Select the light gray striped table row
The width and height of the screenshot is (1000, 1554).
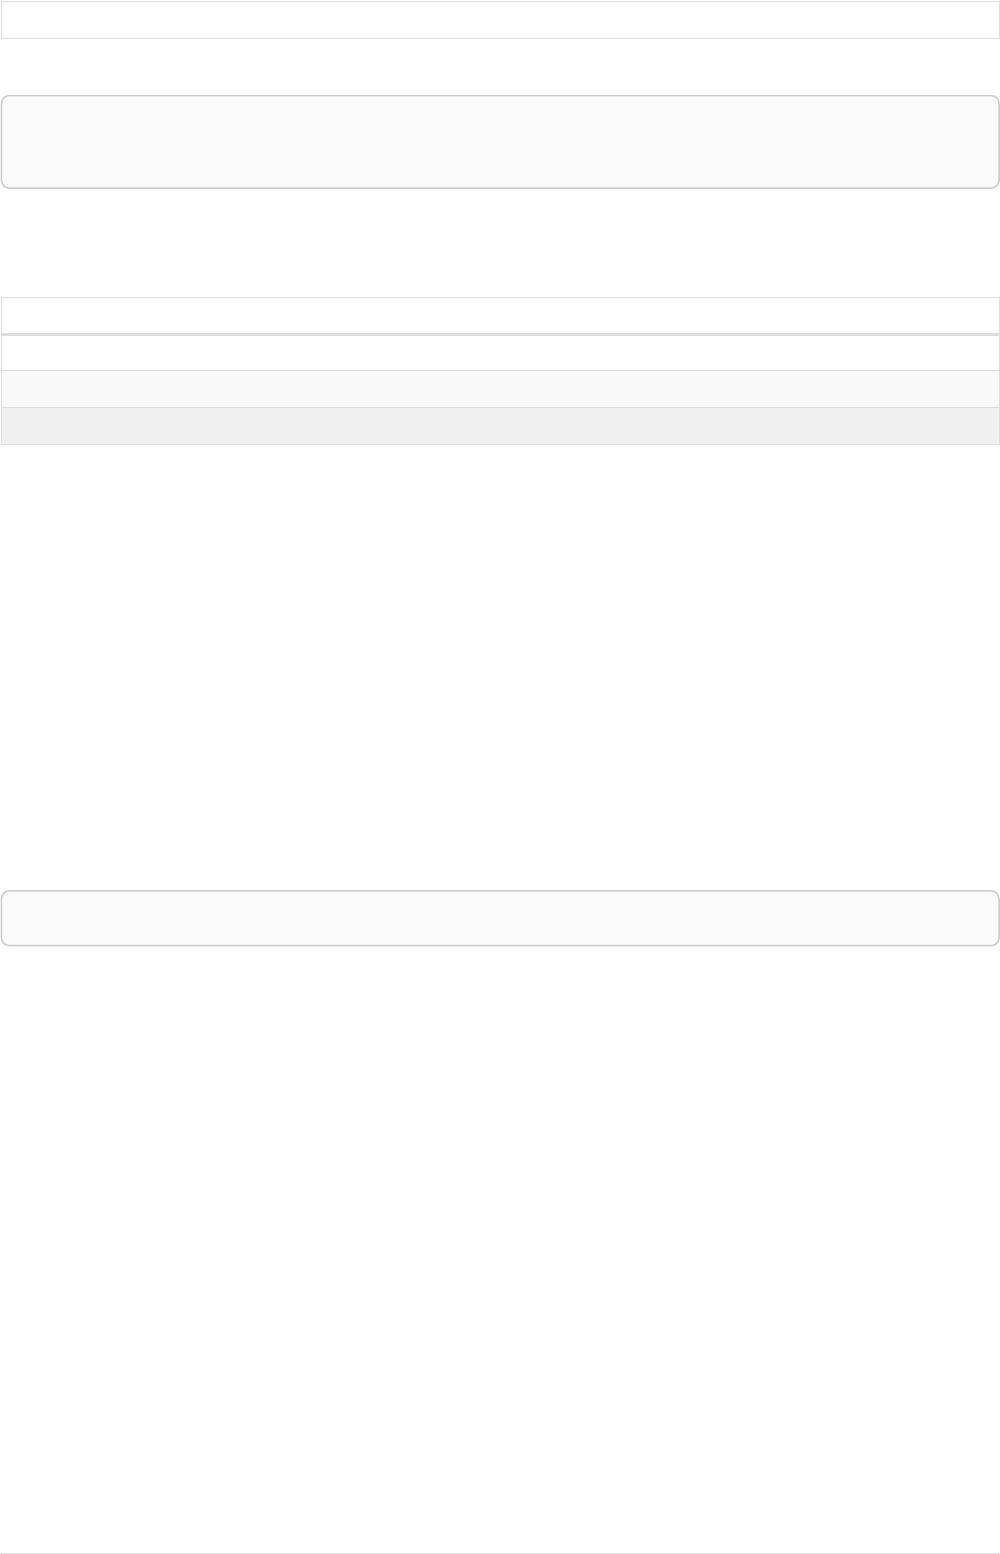click(x=500, y=389)
